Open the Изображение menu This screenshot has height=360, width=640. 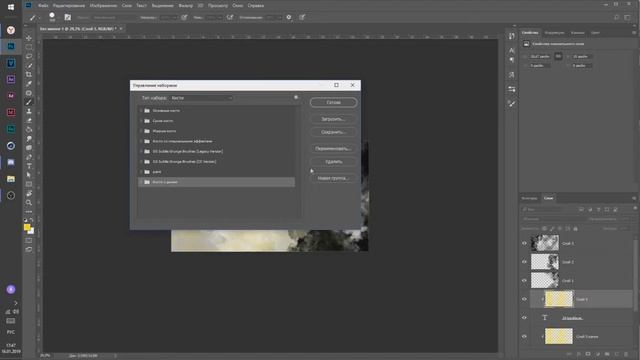point(103,6)
